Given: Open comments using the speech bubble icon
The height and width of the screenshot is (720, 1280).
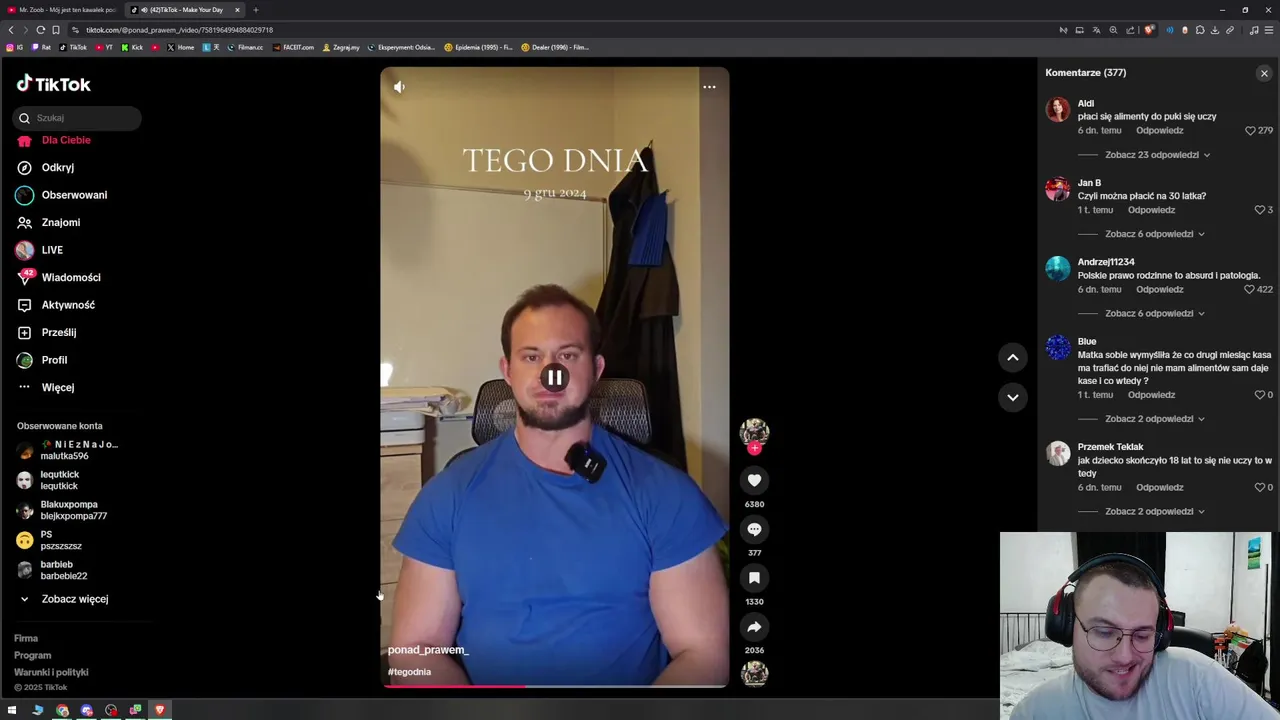Looking at the screenshot, I should (754, 530).
